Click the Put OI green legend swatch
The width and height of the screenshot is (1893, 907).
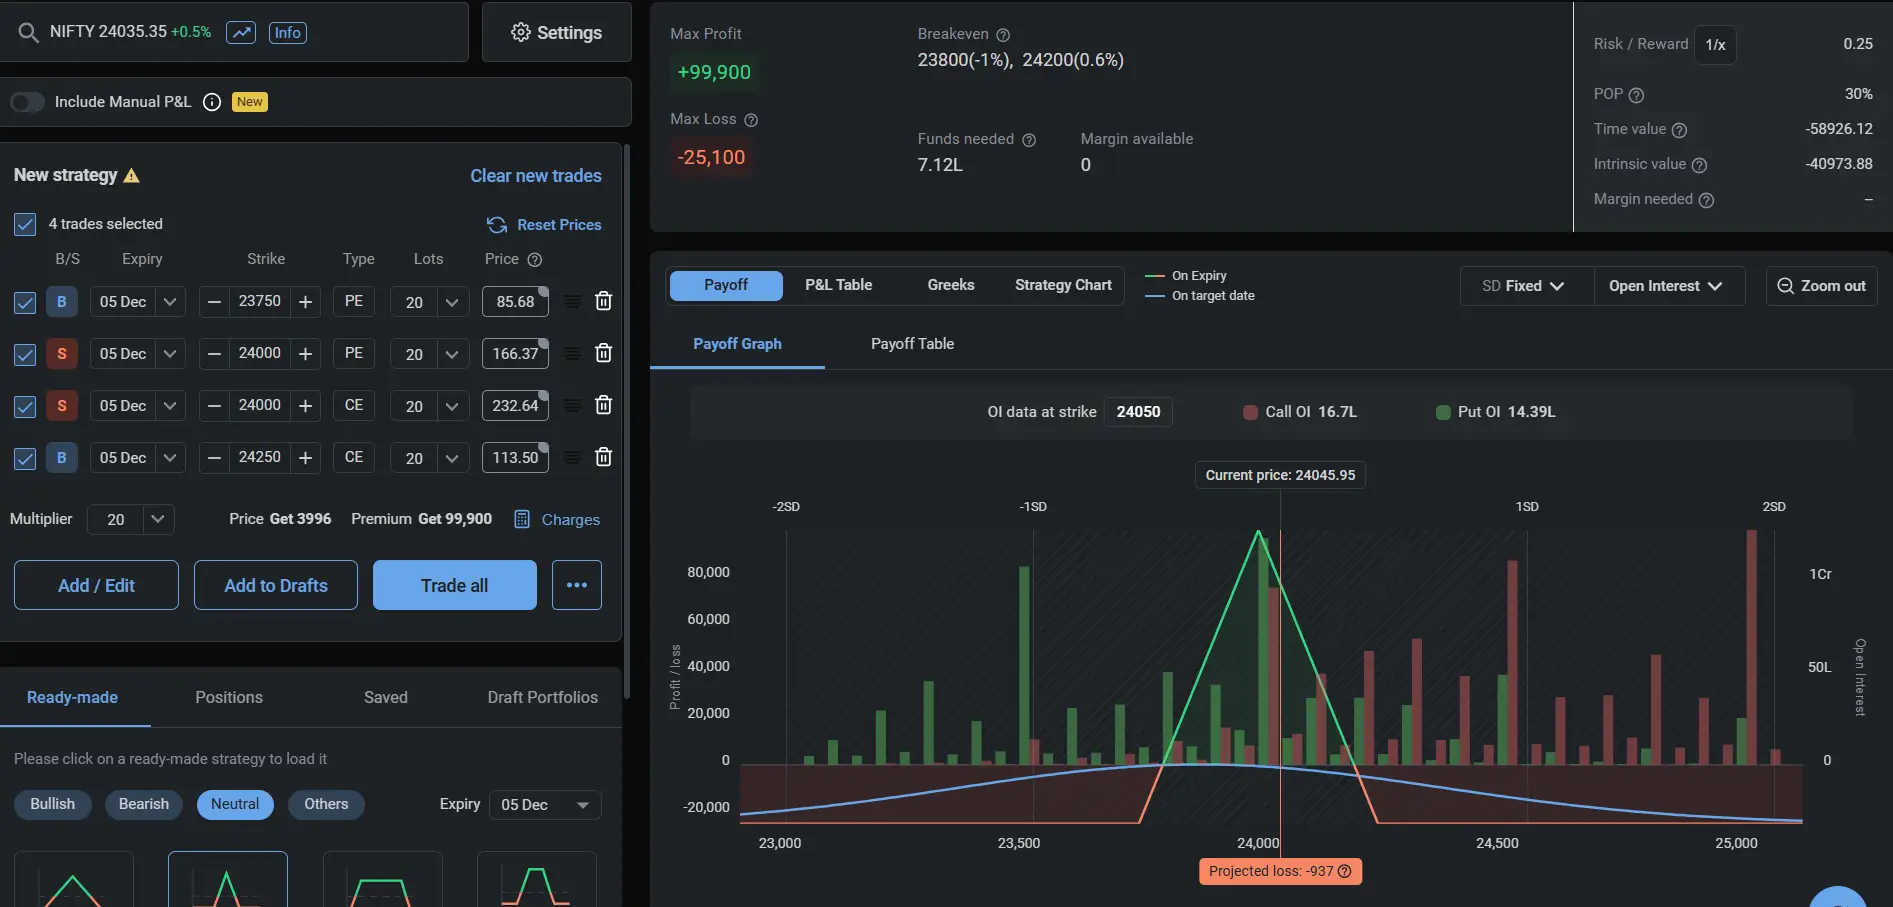coord(1443,412)
